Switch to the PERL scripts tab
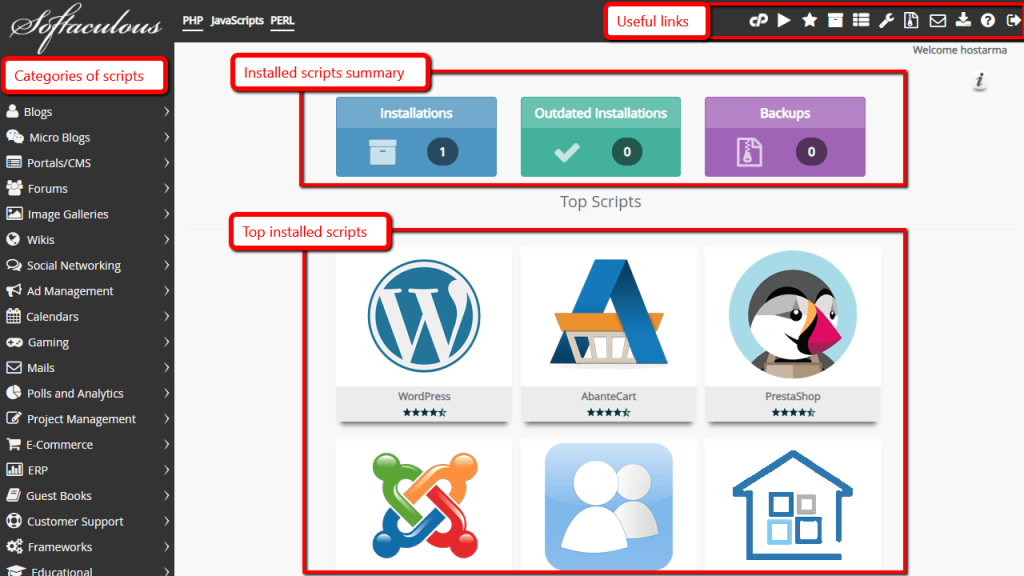 [282, 21]
